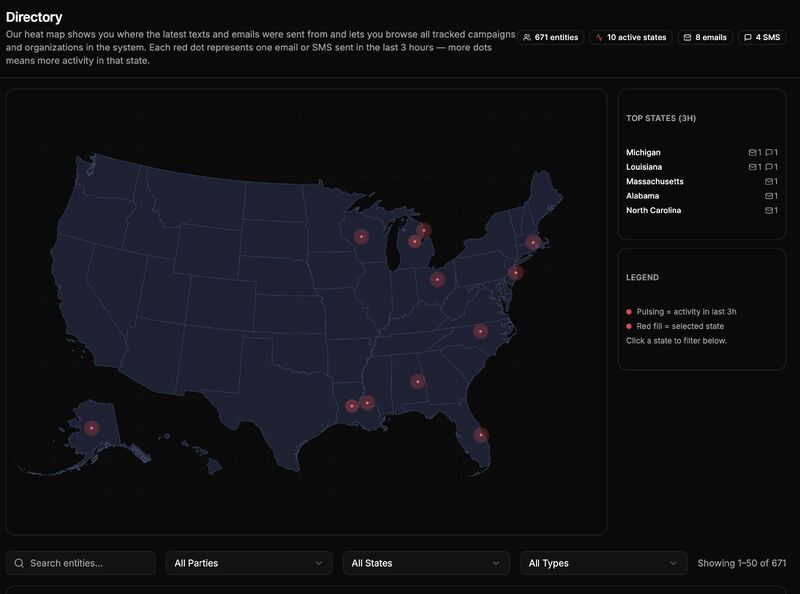800x594 pixels.
Task: Click the envelope icon in emails badge
Action: tap(687, 37)
